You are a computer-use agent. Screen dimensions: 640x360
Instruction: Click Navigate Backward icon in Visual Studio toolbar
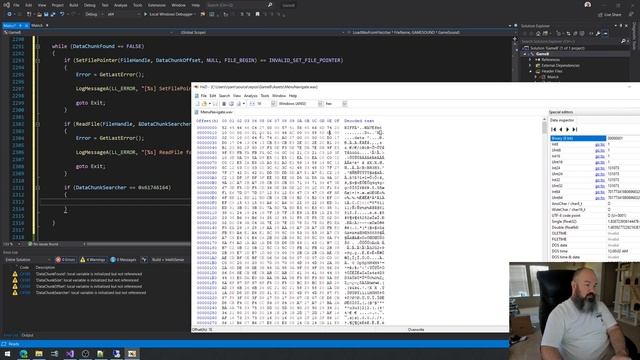point(9,14)
